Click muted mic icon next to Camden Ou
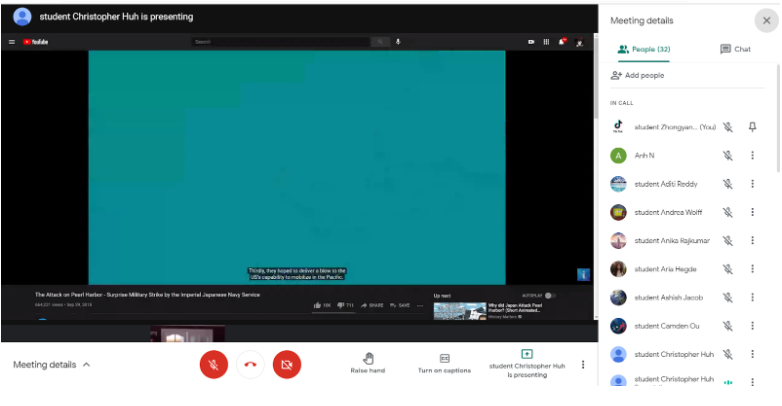This screenshot has height=406, width=782. click(x=728, y=326)
